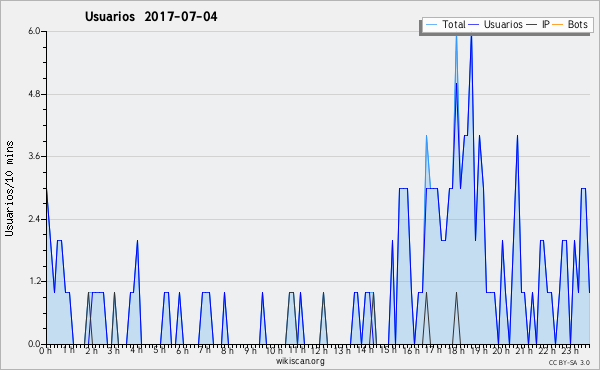Click the "18 h" x-axis label

click(456, 350)
